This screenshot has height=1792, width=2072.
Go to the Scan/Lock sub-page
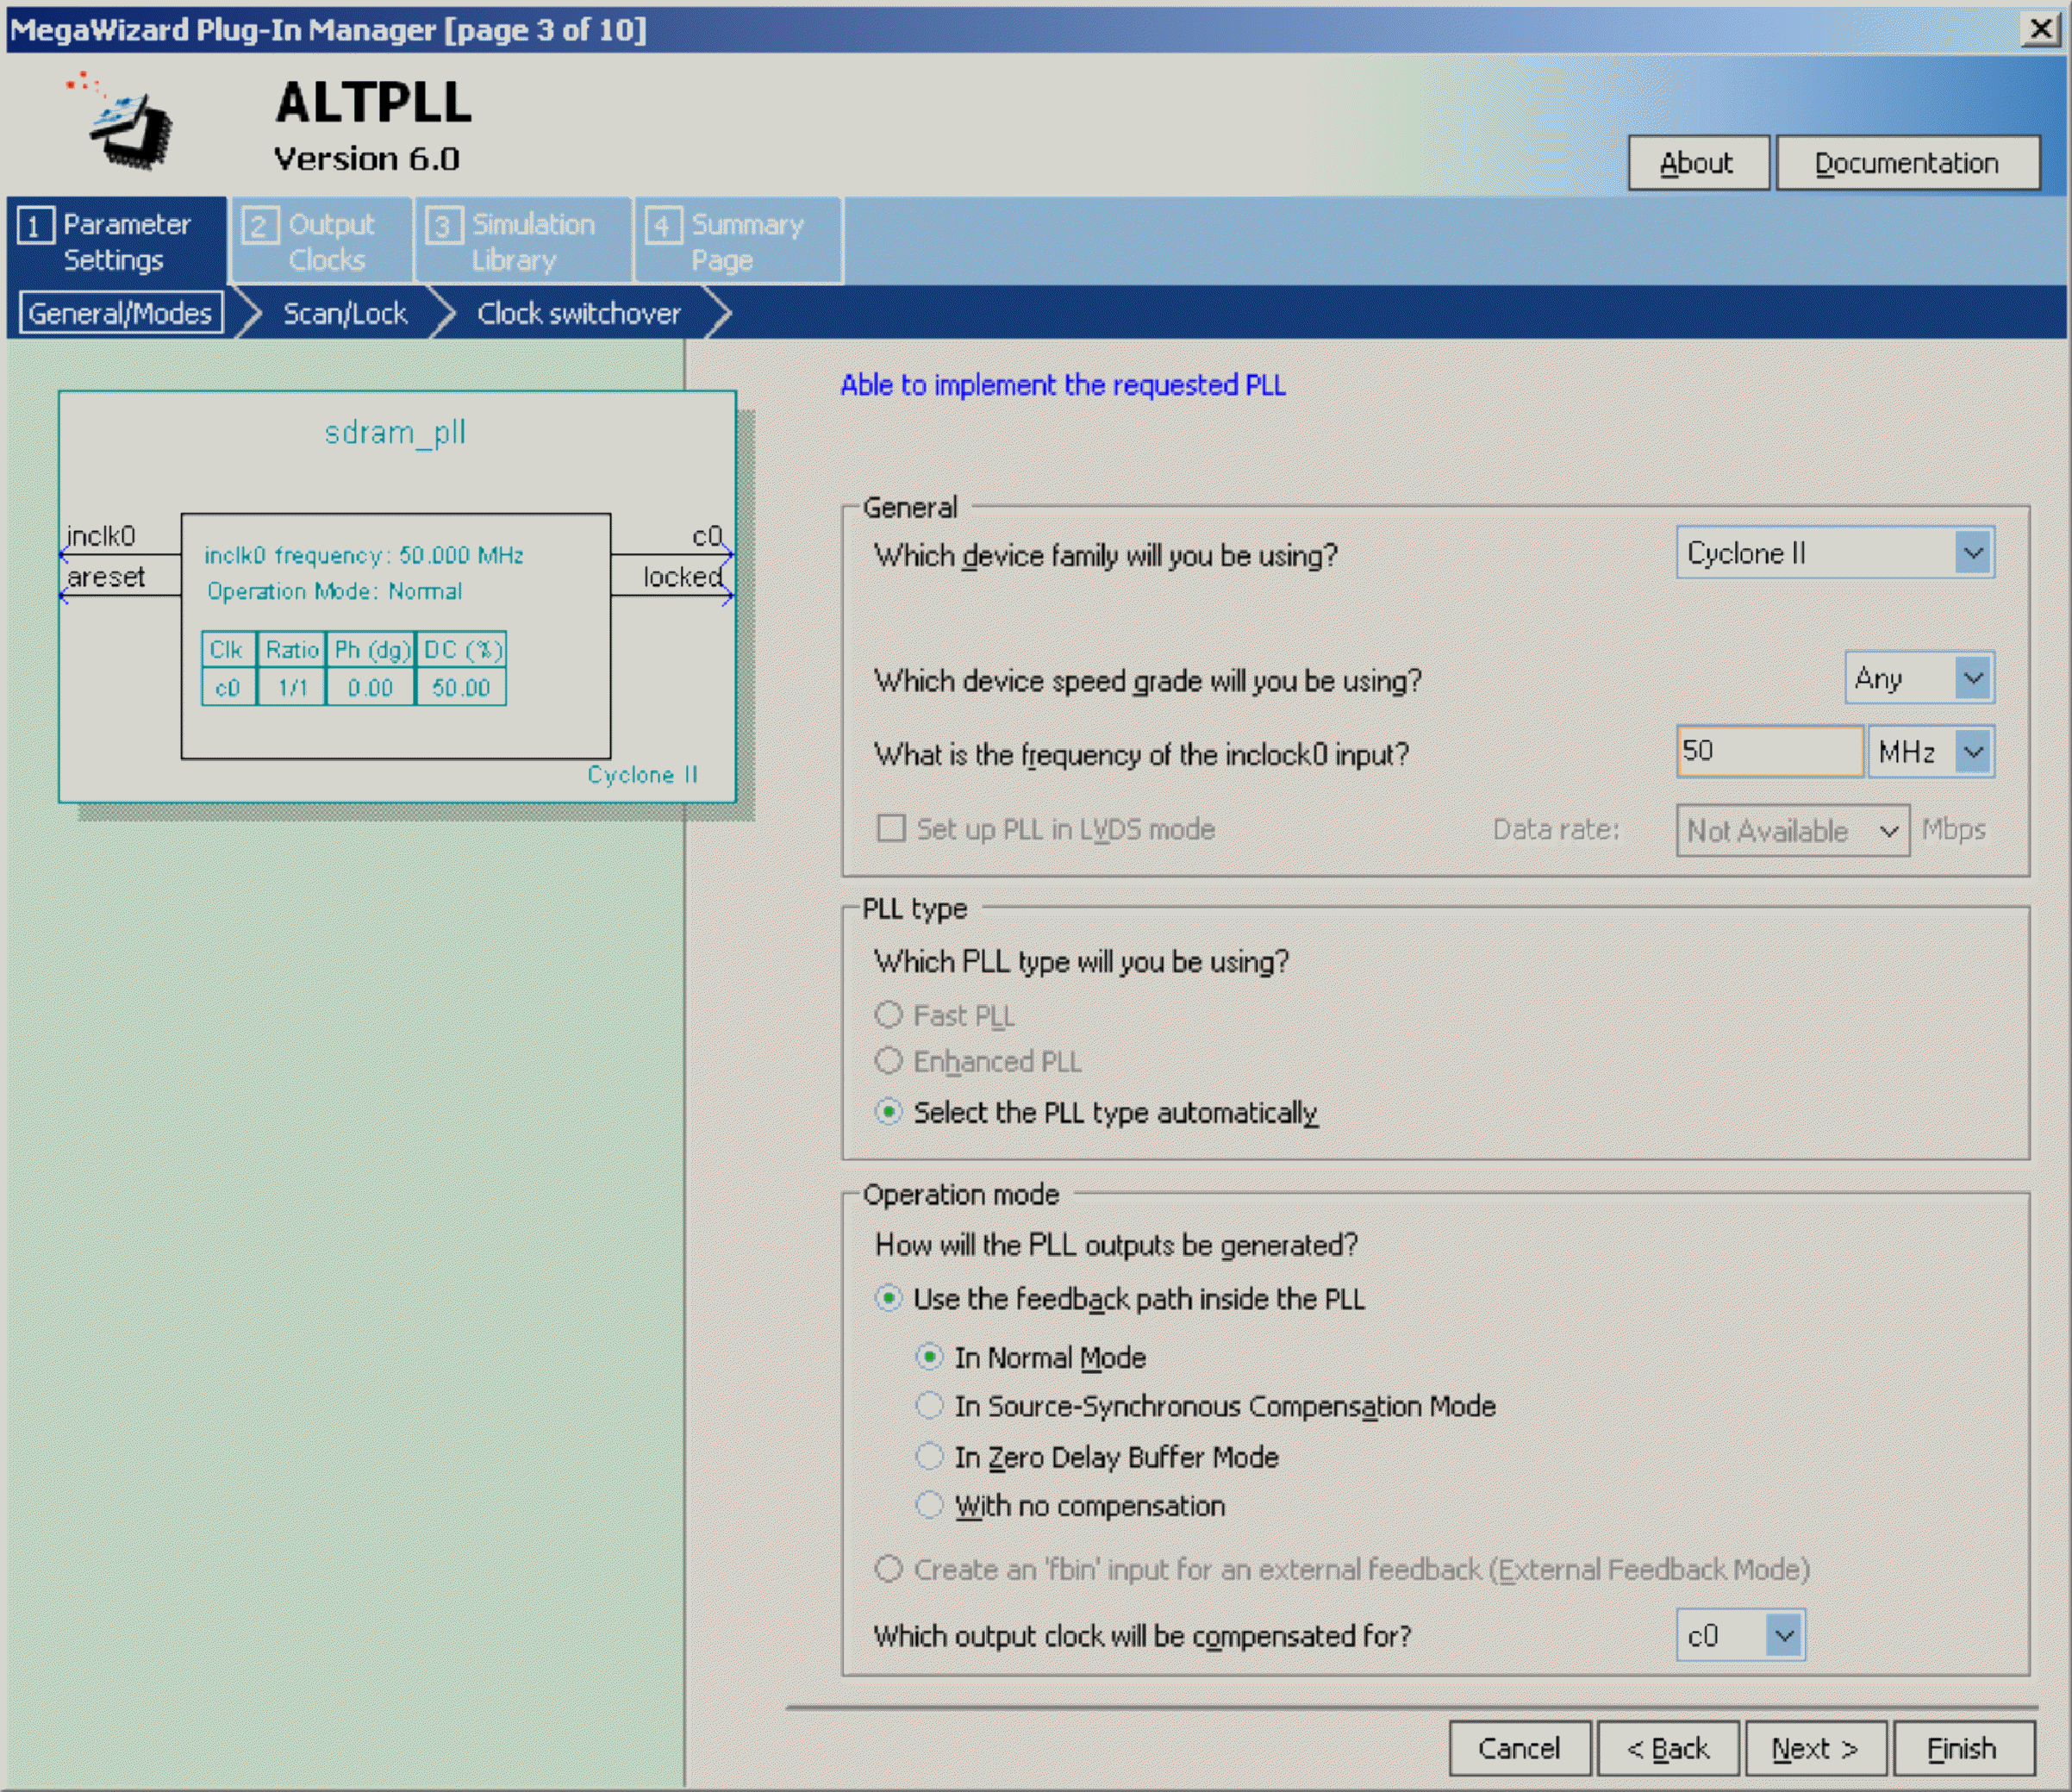click(345, 314)
